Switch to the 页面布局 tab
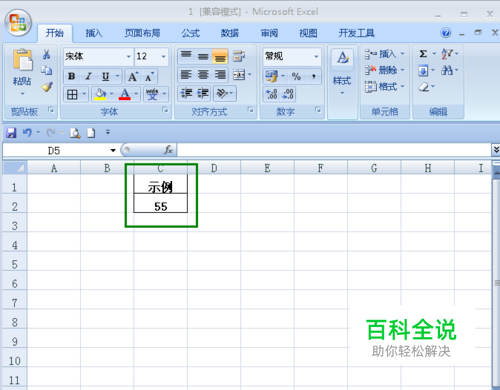This screenshot has width=500, height=390. 142,33
